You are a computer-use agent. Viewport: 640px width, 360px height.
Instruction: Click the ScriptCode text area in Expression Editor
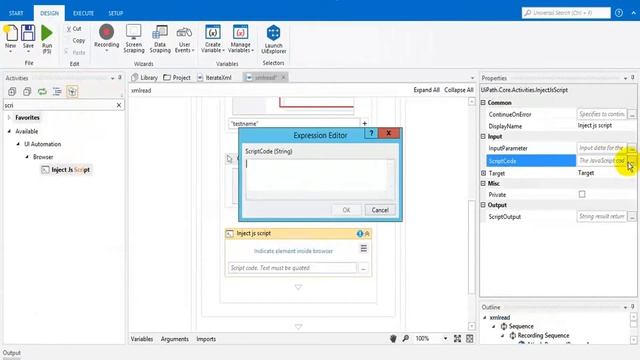point(320,179)
